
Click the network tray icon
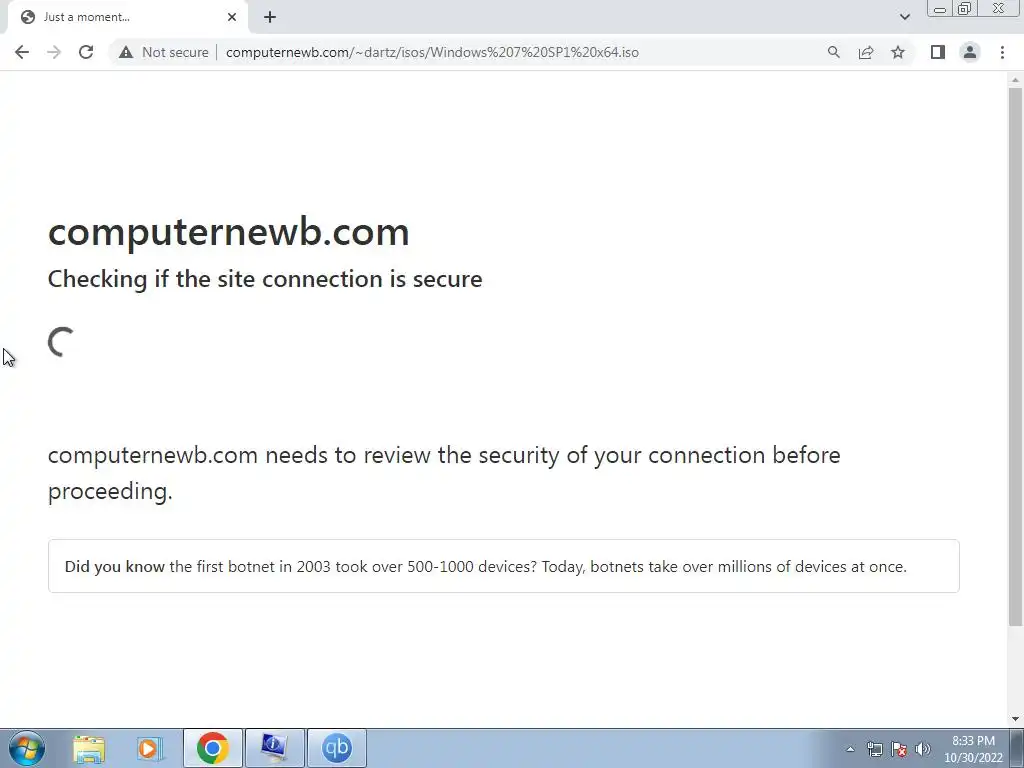pyautogui.click(x=874, y=749)
